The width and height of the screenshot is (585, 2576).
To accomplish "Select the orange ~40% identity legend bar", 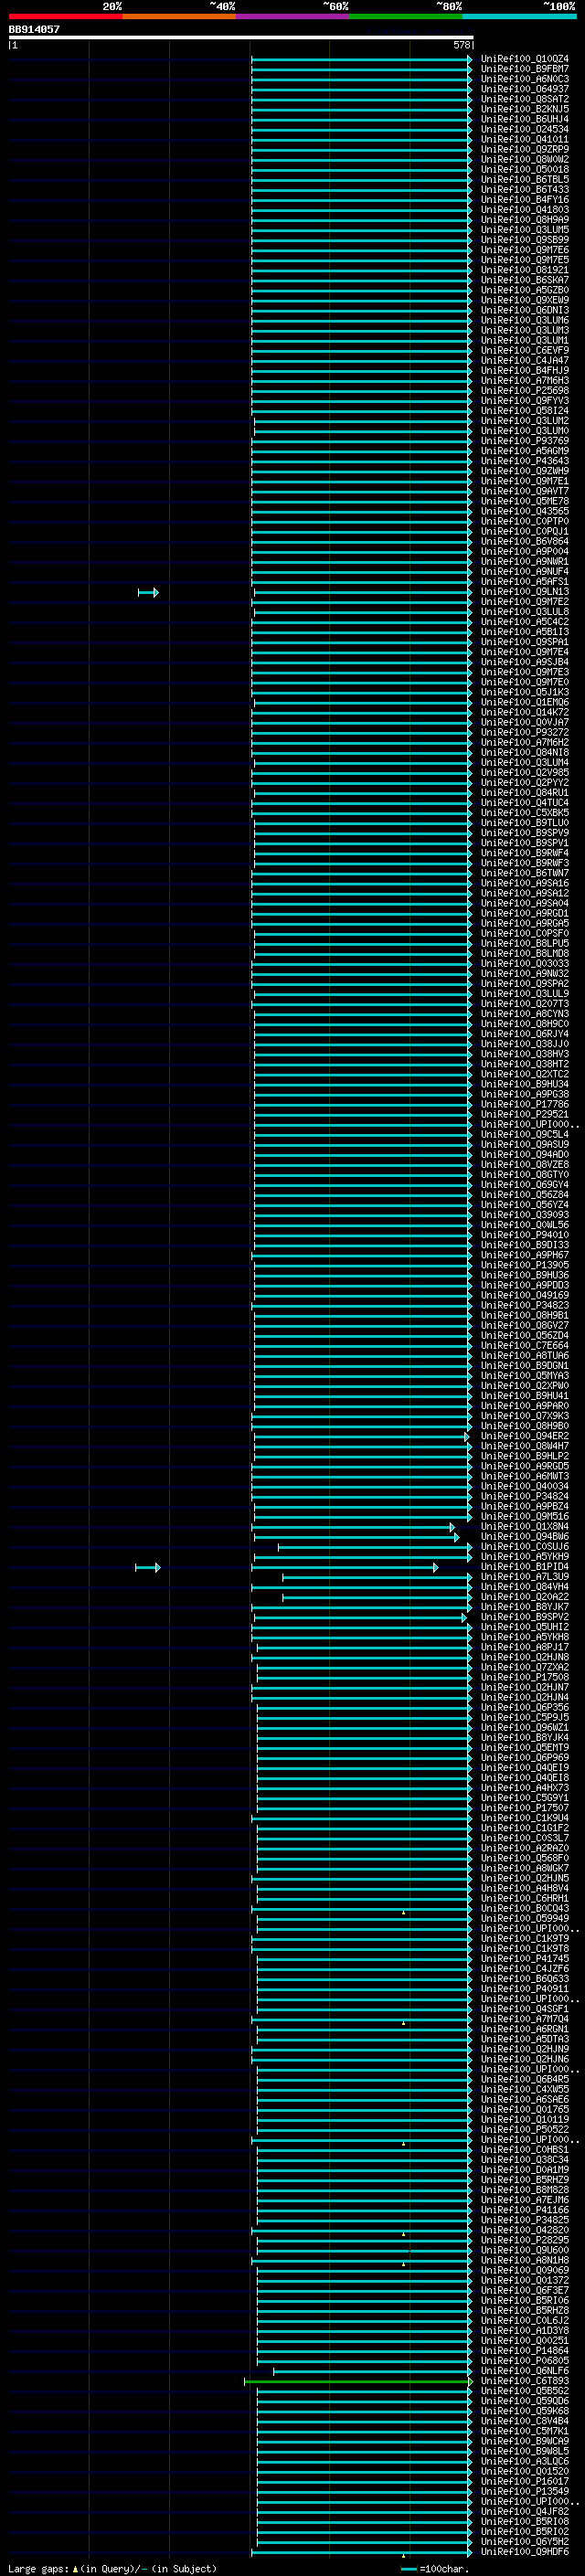I will pyautogui.click(x=179, y=16).
